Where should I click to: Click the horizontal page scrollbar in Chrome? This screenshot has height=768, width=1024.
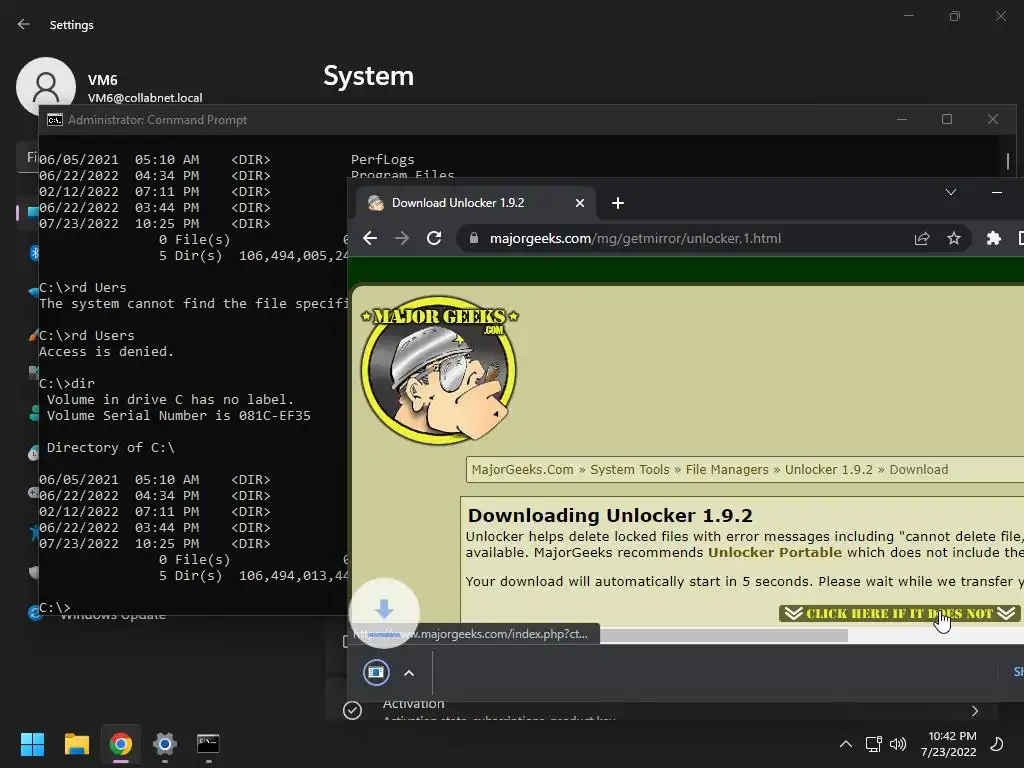point(724,635)
